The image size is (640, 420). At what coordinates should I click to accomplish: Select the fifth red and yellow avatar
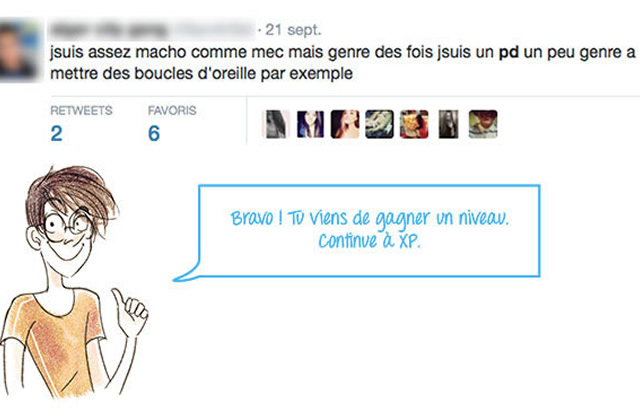click(x=414, y=124)
